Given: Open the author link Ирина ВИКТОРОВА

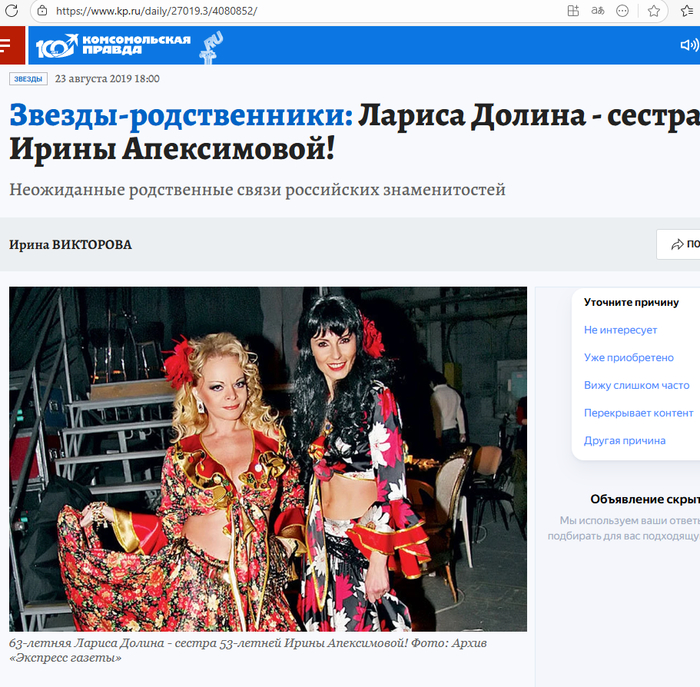Looking at the screenshot, I should (71, 245).
